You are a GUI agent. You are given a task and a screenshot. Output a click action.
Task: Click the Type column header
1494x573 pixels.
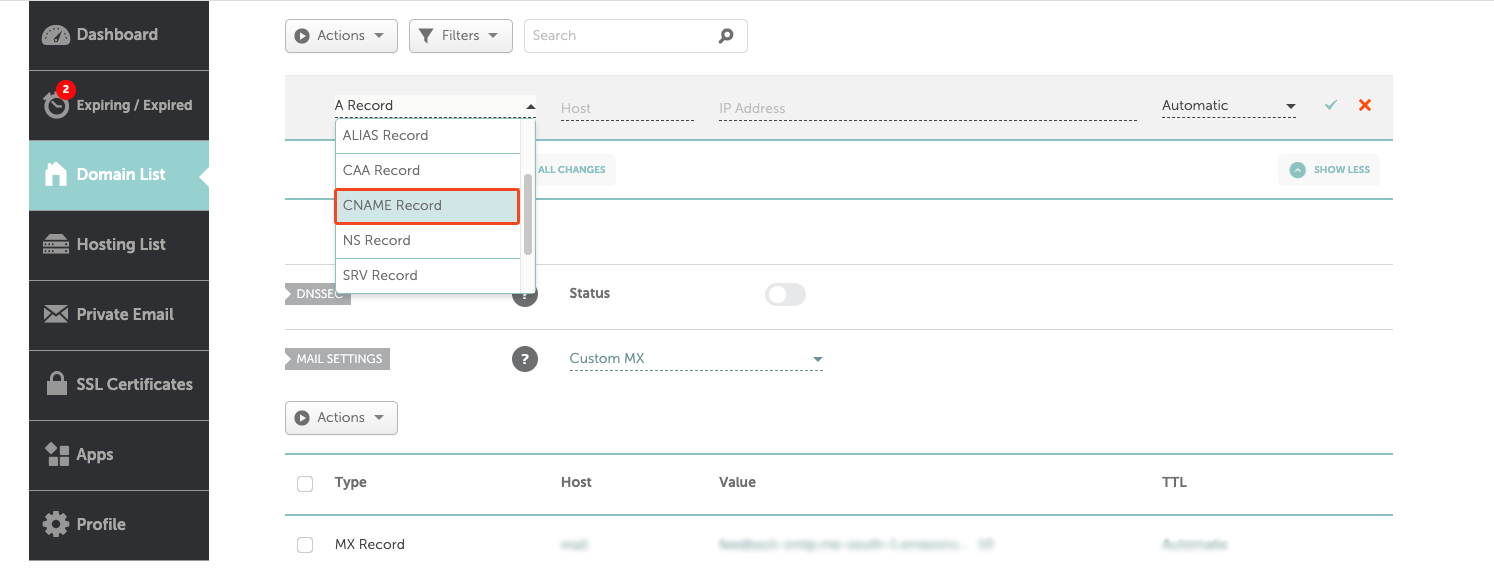point(351,483)
